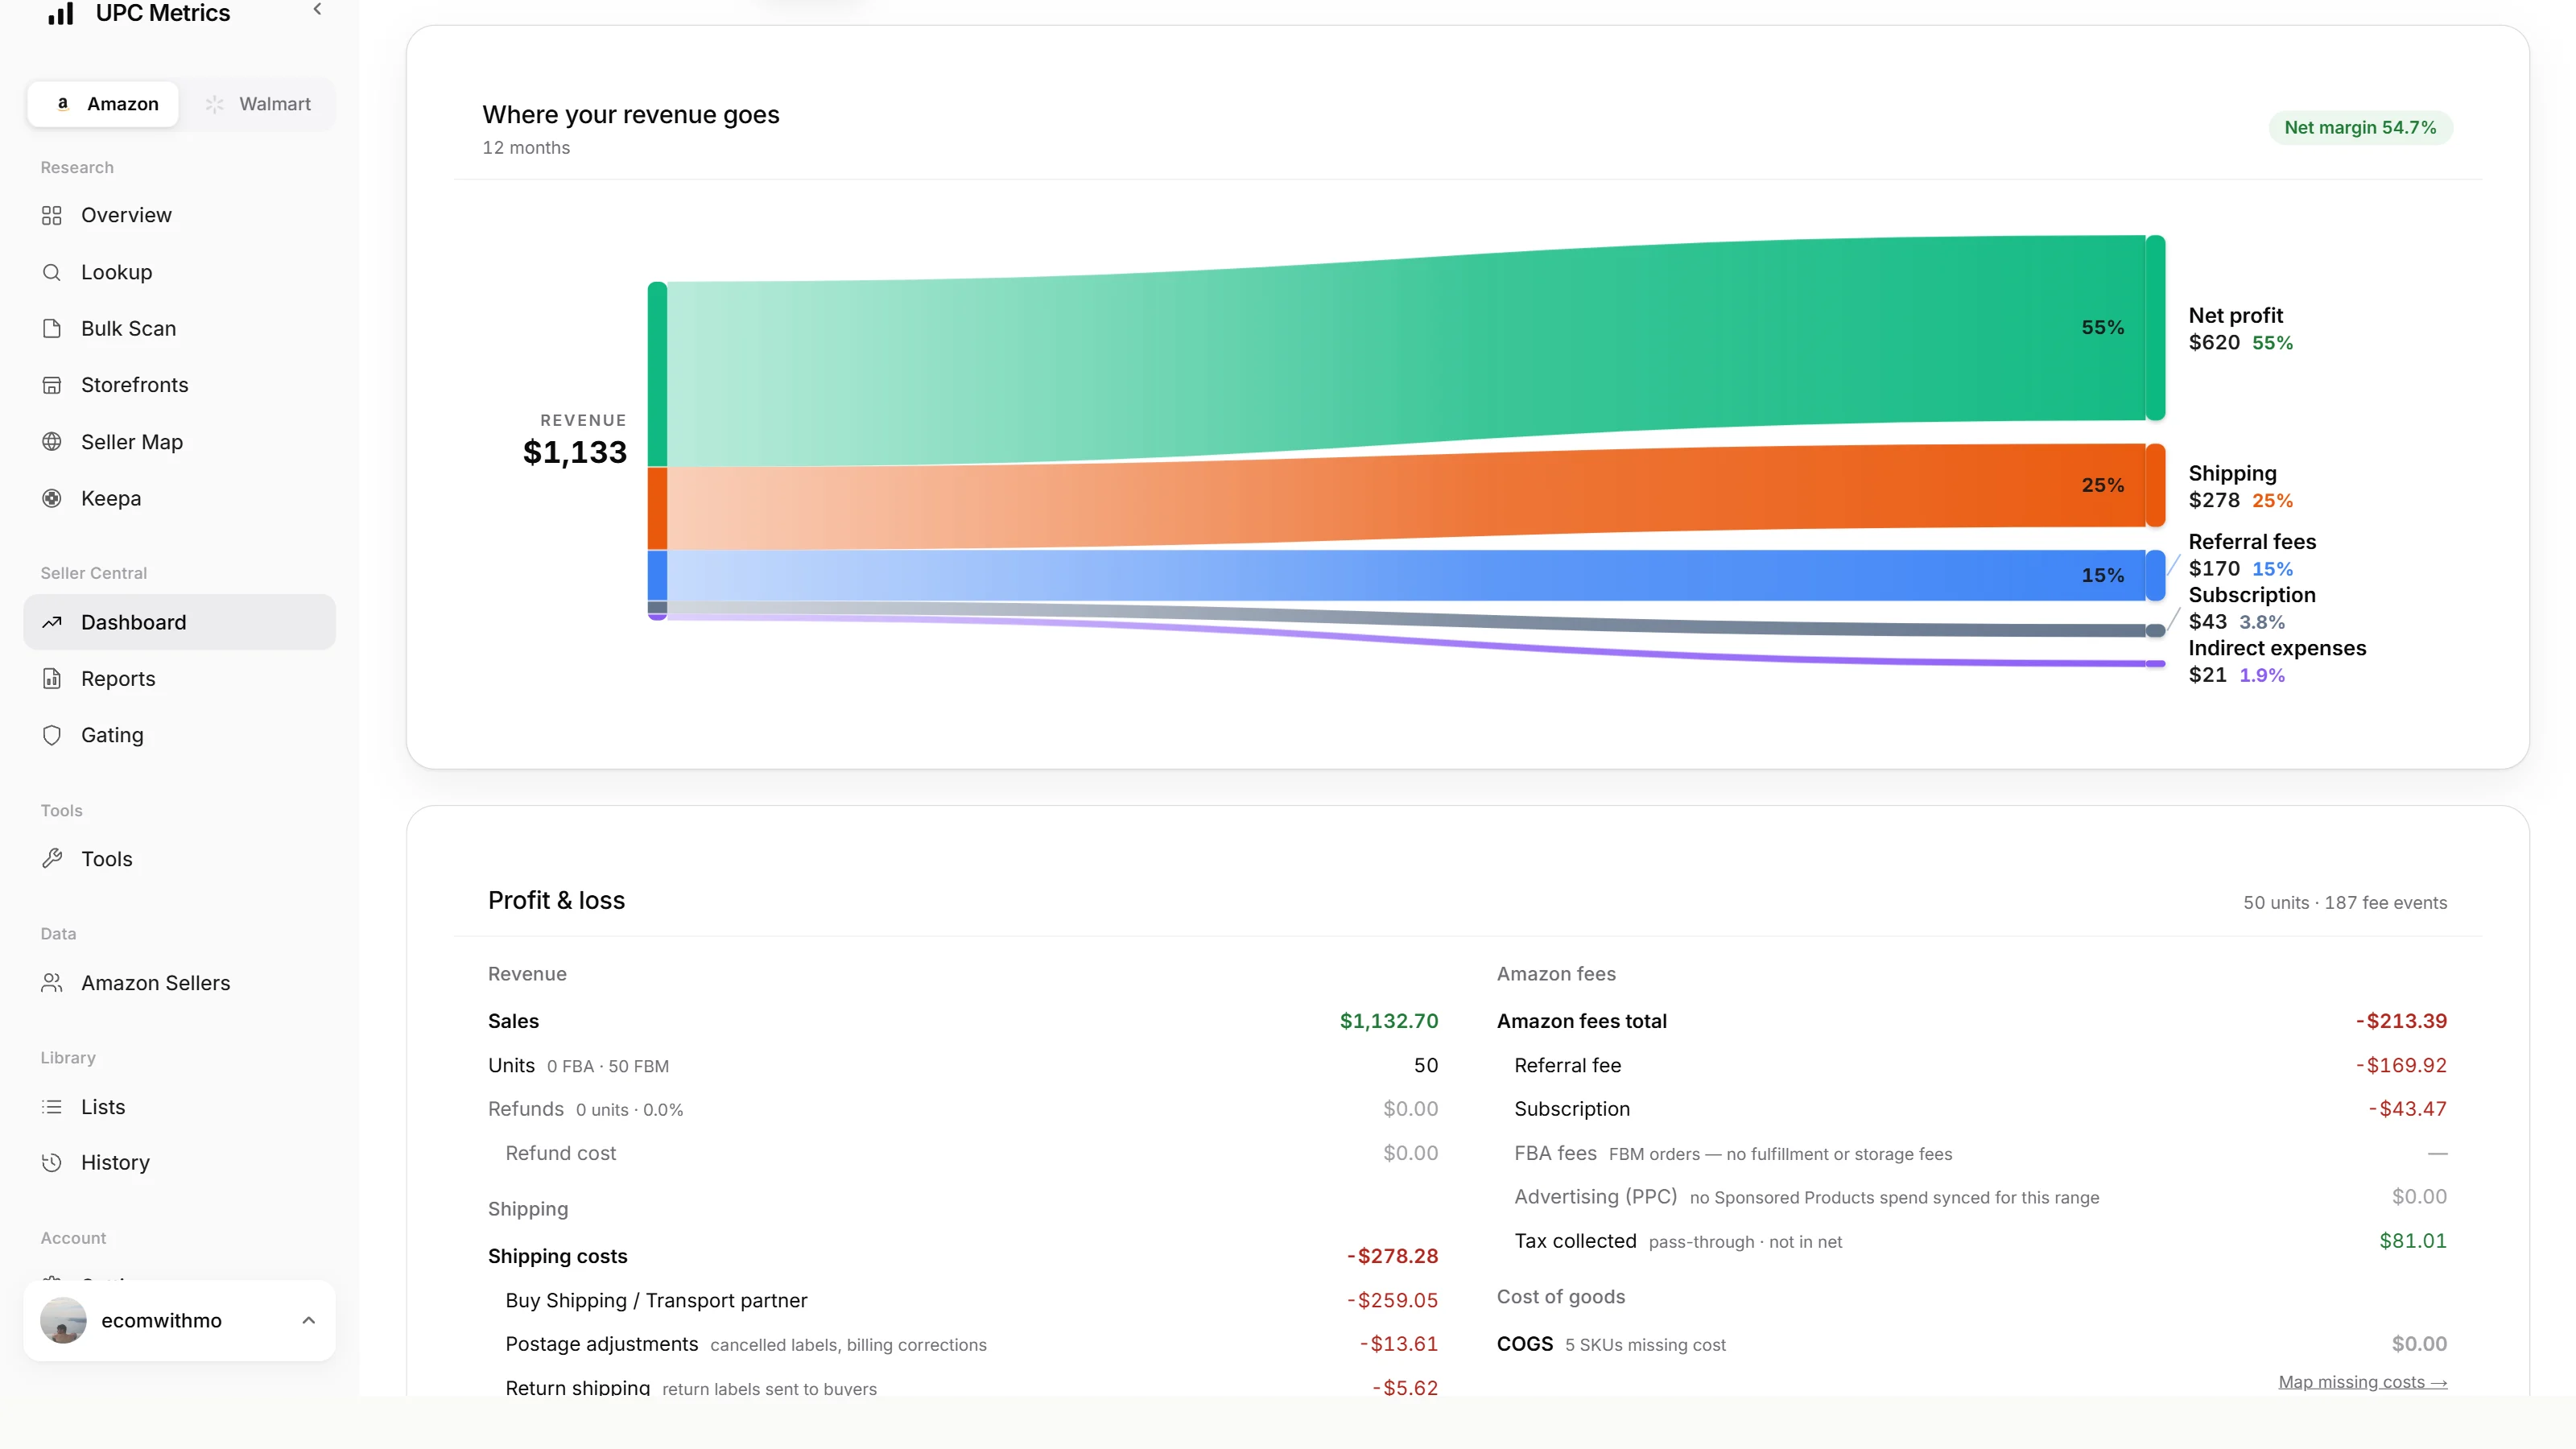Image resolution: width=2576 pixels, height=1449 pixels.
Task: Click the '12 months' subtitle
Action: click(x=526, y=147)
